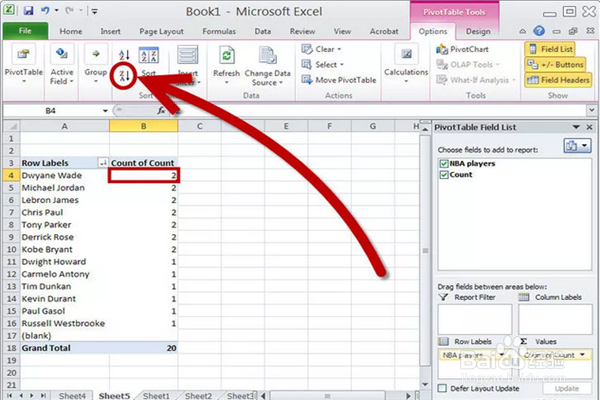The width and height of the screenshot is (600, 400).
Task: Click the horizontal scrollbar thumb
Action: coord(327,396)
